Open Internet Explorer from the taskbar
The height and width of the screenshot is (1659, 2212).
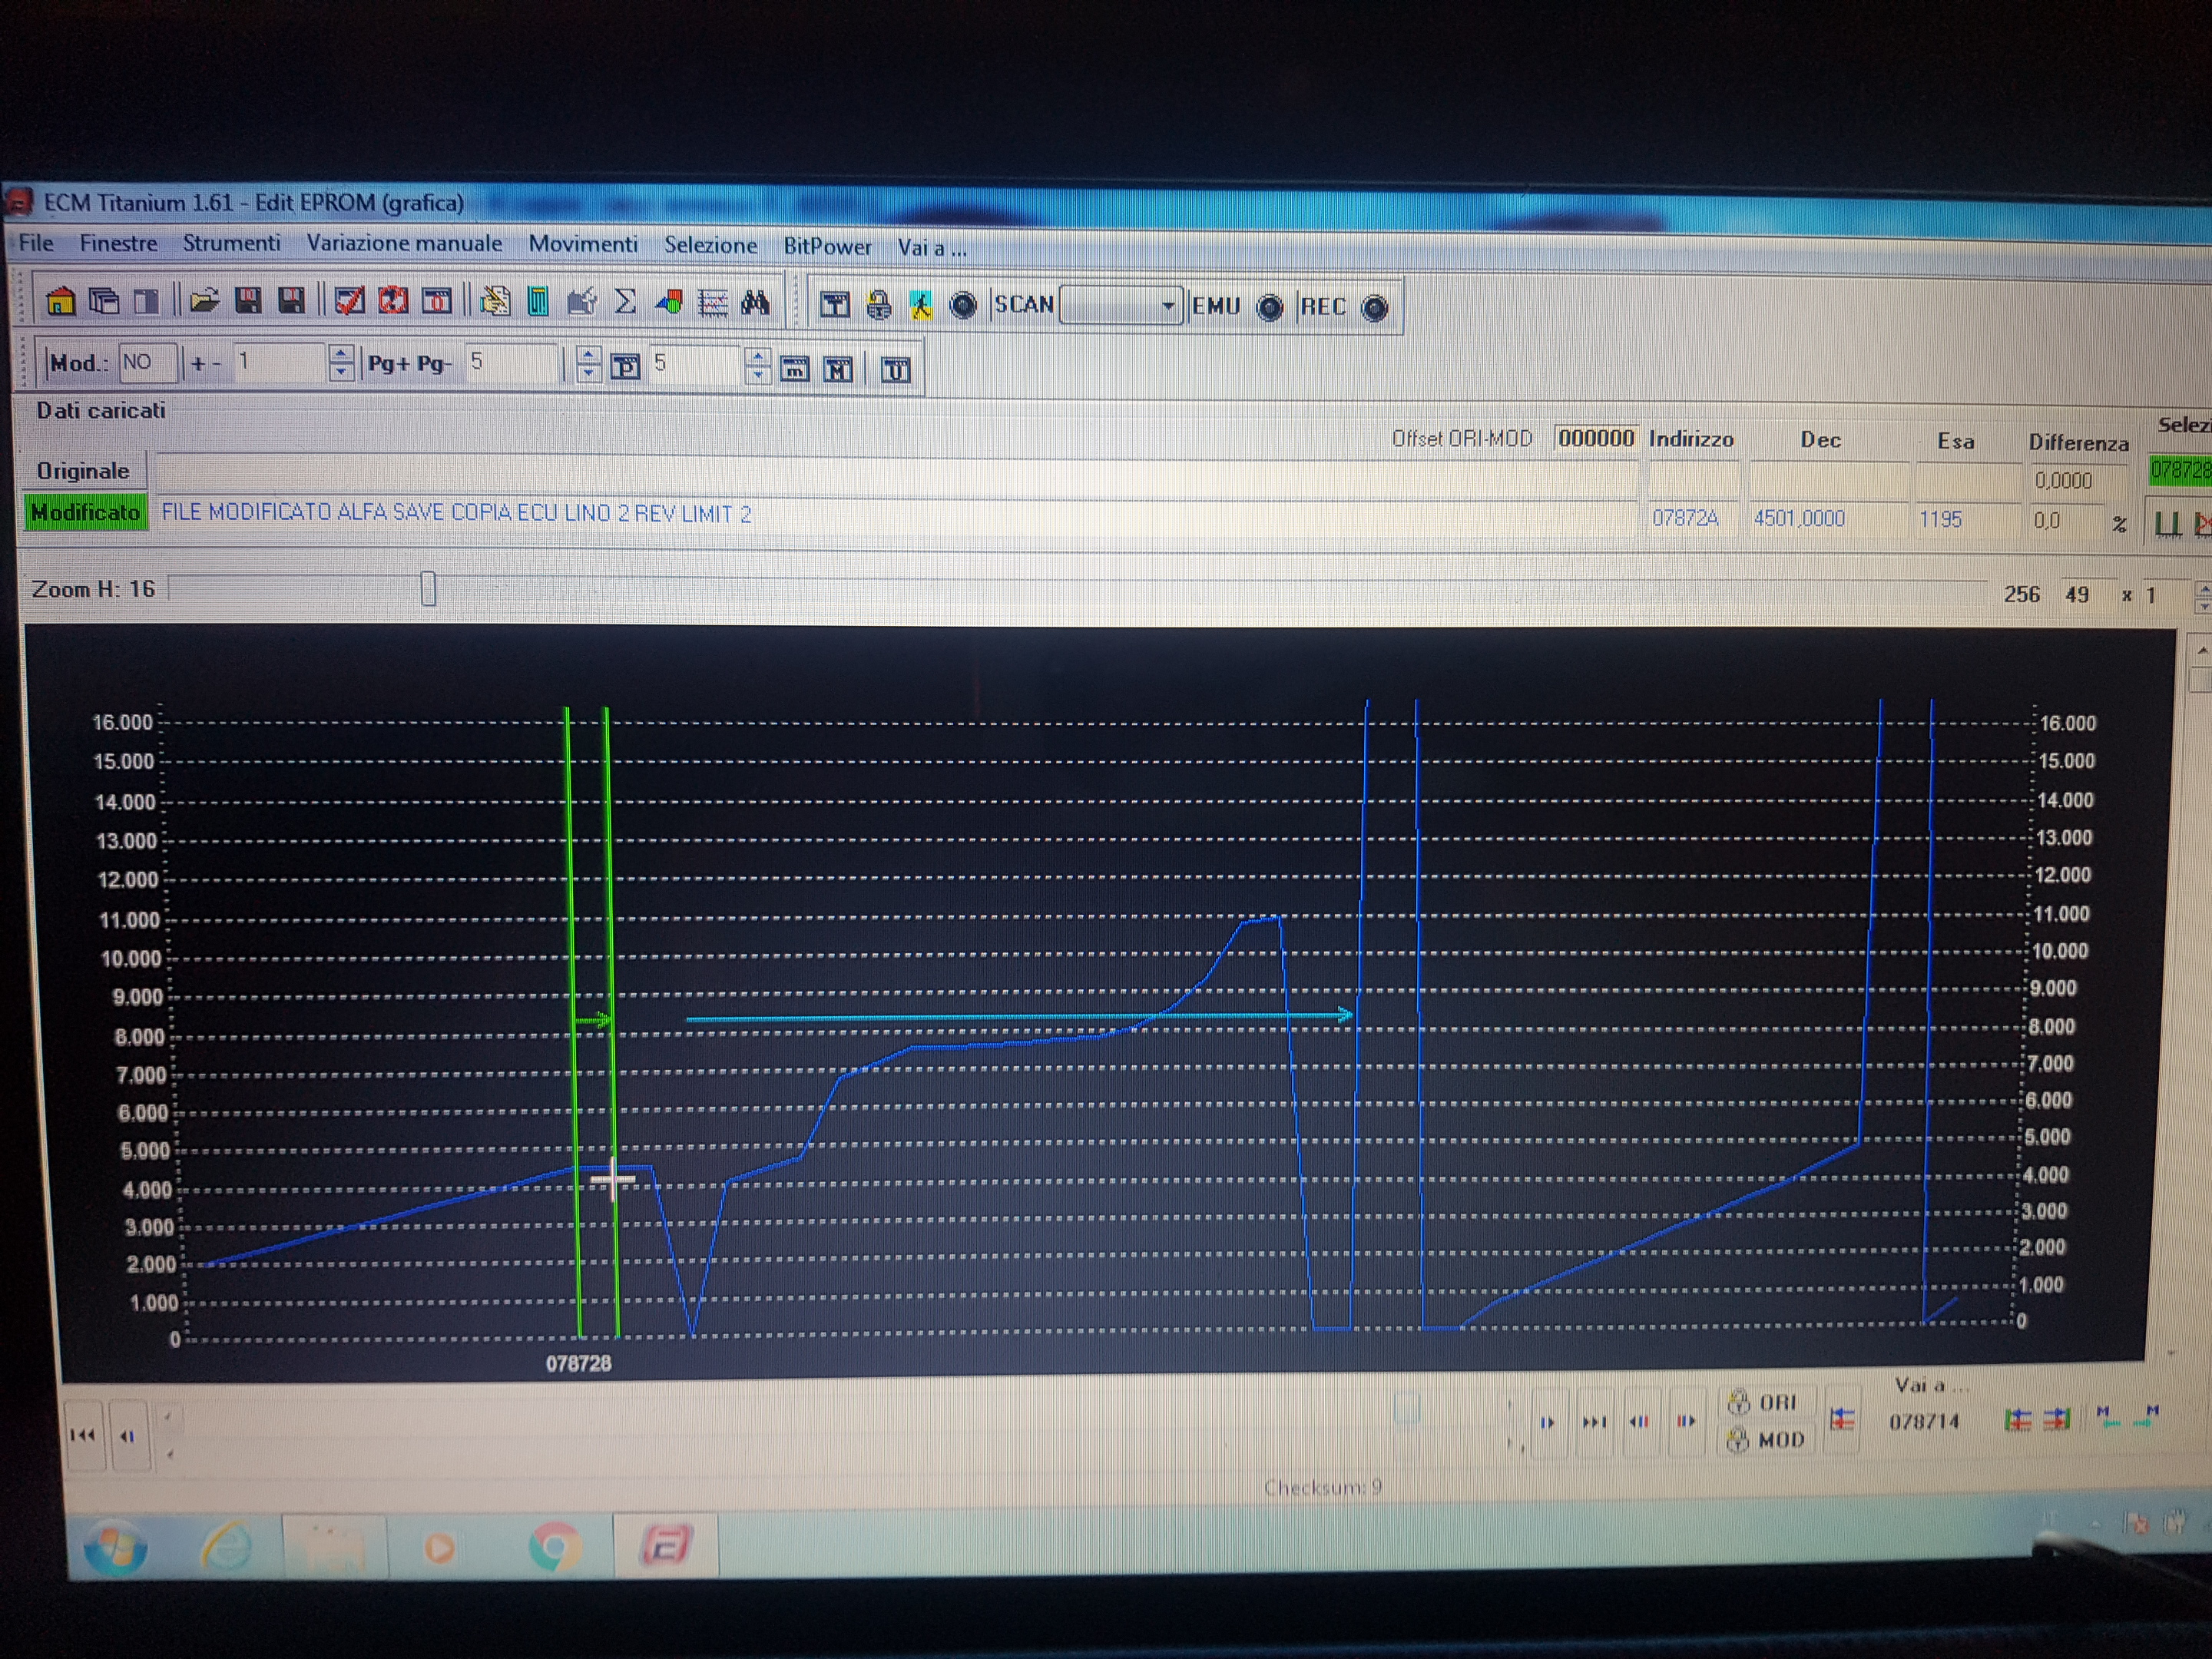tap(227, 1547)
